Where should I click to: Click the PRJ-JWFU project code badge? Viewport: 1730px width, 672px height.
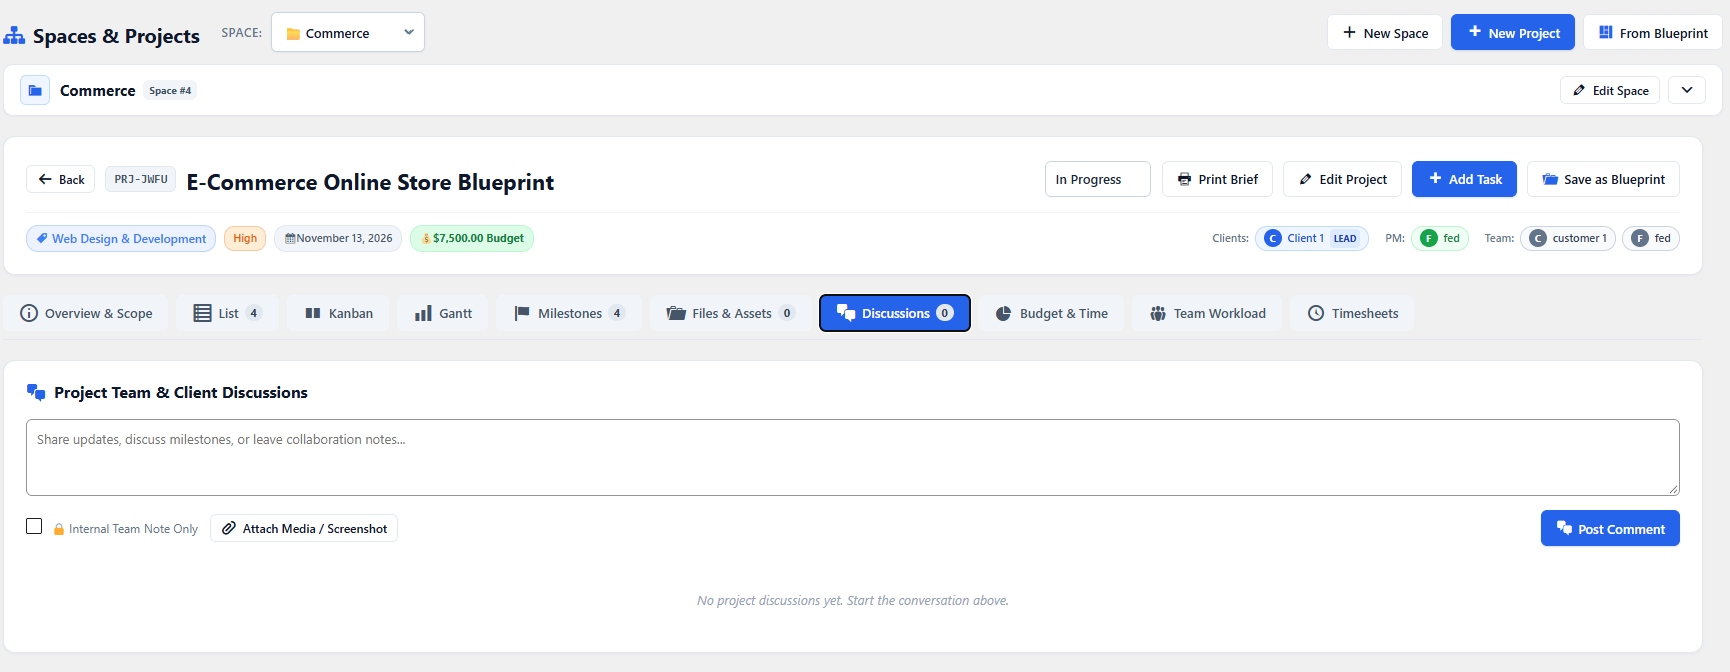[x=140, y=179]
